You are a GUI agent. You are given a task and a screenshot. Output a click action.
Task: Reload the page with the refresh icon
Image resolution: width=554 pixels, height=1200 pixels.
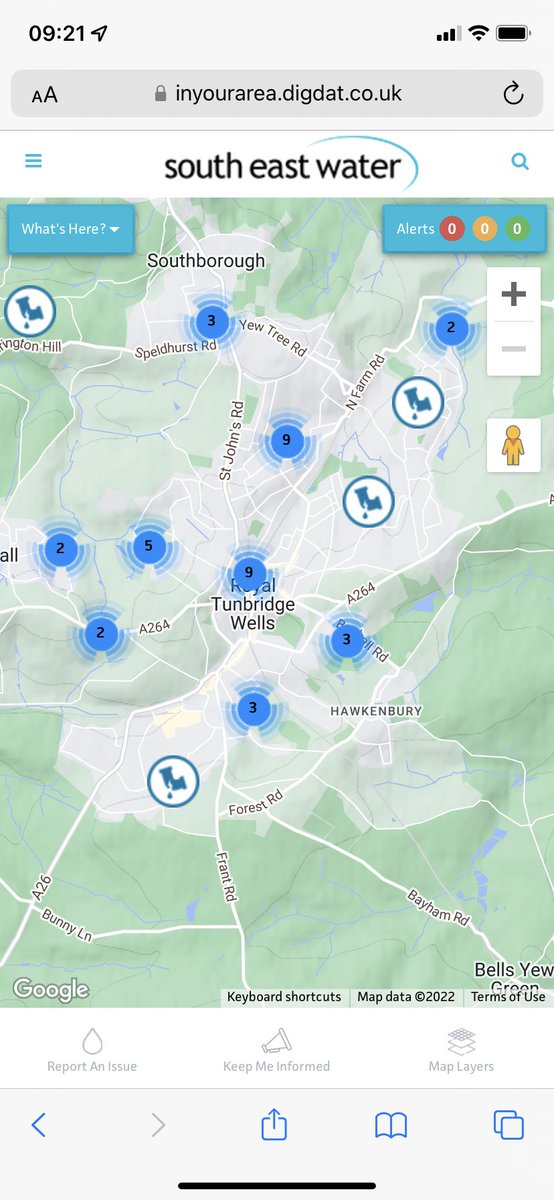point(513,94)
